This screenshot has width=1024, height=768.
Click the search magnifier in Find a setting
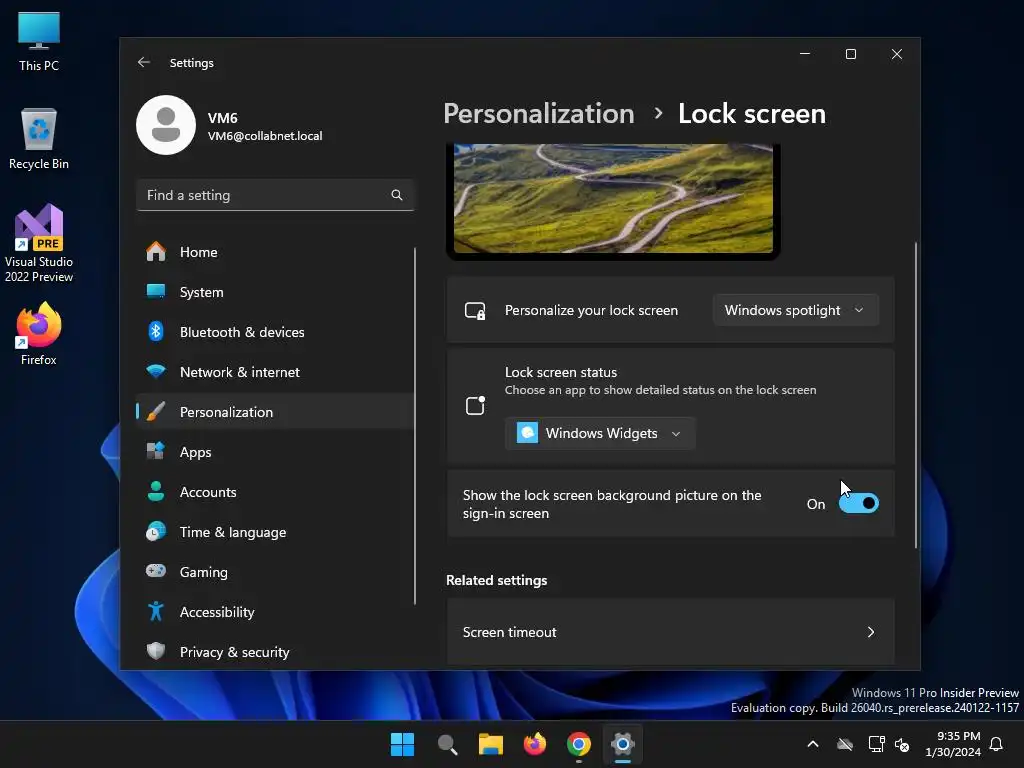(396, 195)
